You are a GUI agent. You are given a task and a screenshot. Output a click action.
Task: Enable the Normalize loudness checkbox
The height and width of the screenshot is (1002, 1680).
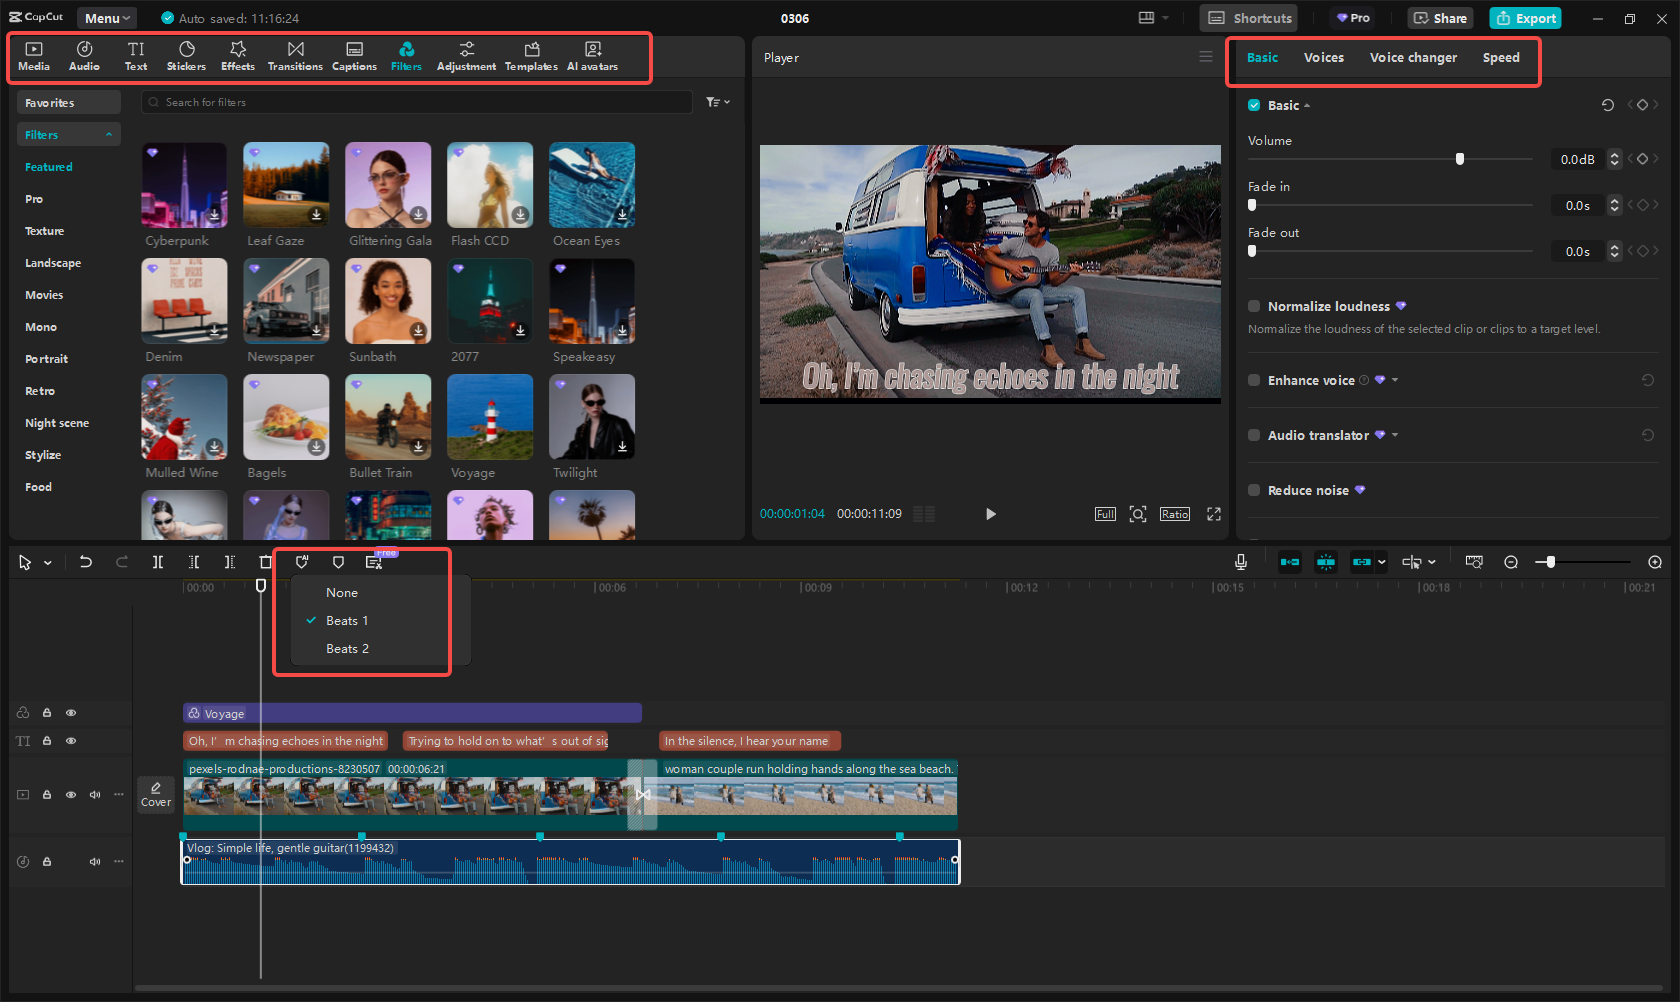tap(1254, 306)
